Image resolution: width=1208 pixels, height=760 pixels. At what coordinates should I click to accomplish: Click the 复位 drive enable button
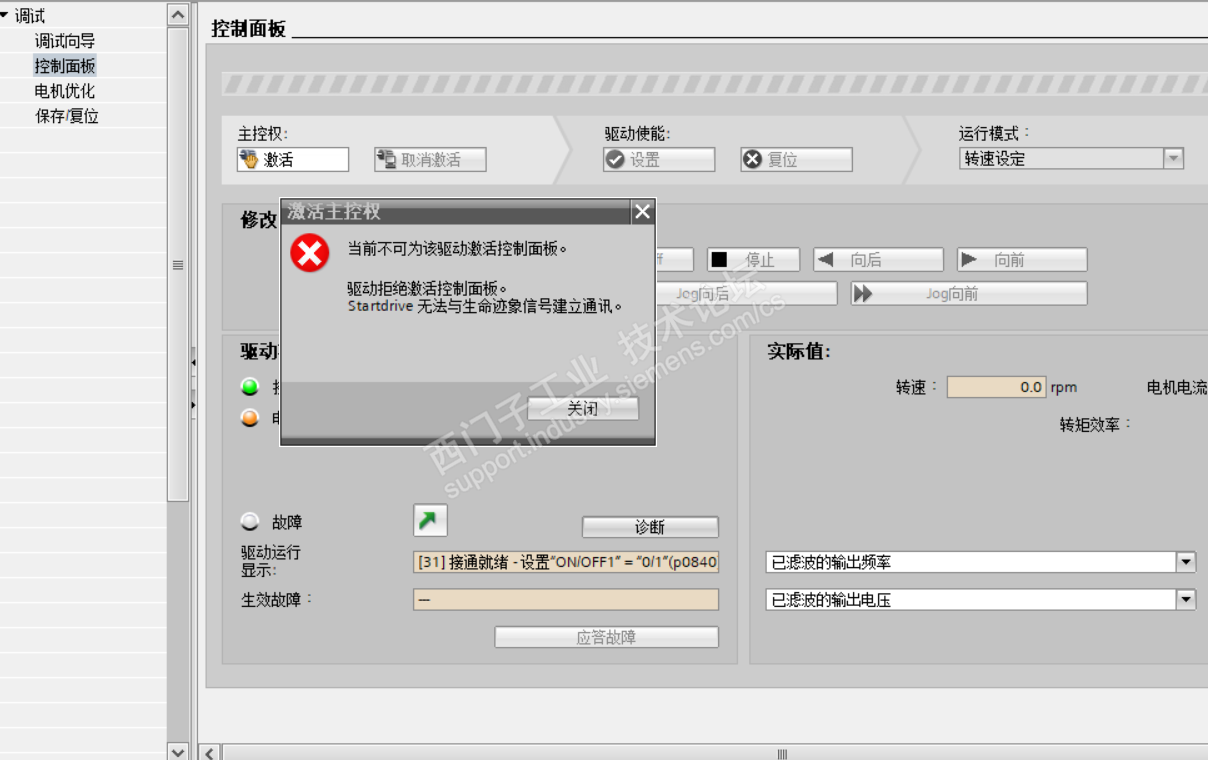pyautogui.click(x=796, y=159)
